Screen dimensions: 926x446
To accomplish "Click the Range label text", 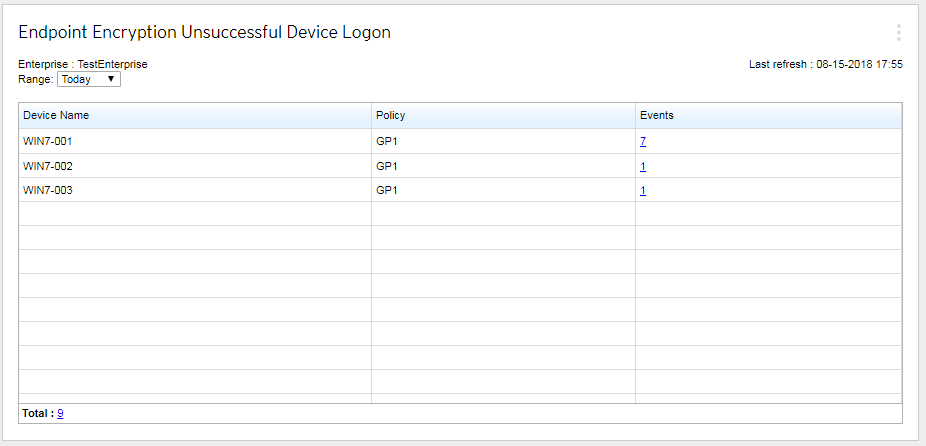I will click(35, 79).
